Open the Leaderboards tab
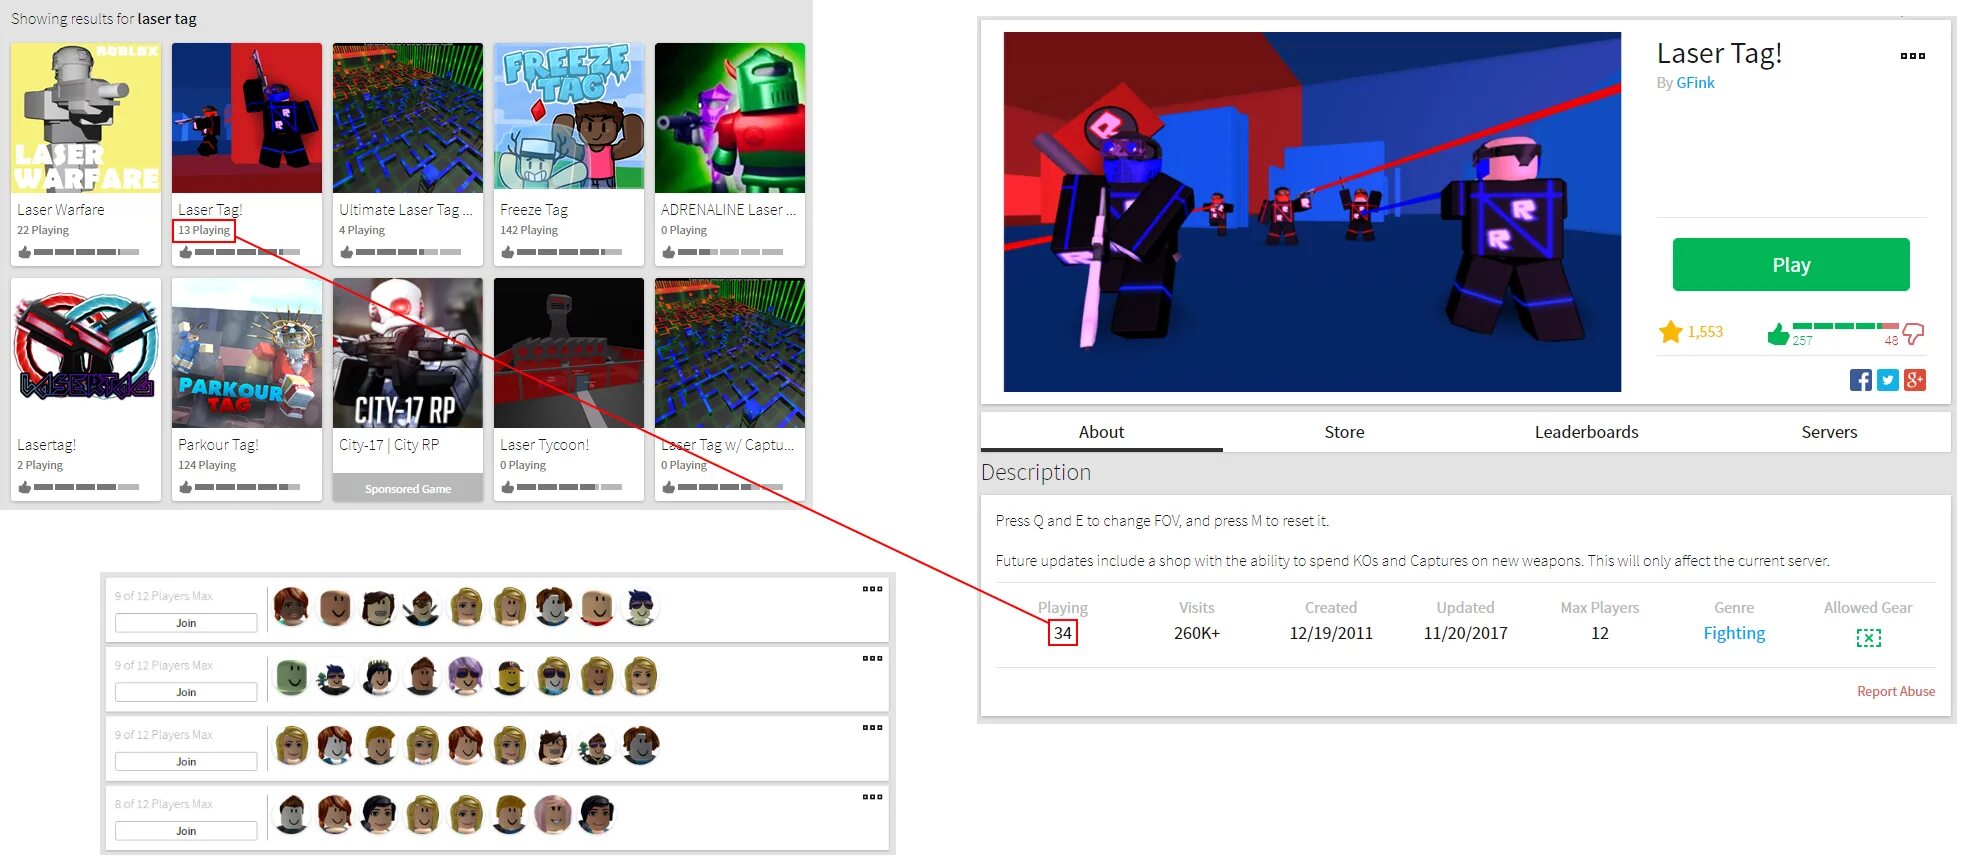Screen dimensions: 1962x859 click(x=1586, y=432)
